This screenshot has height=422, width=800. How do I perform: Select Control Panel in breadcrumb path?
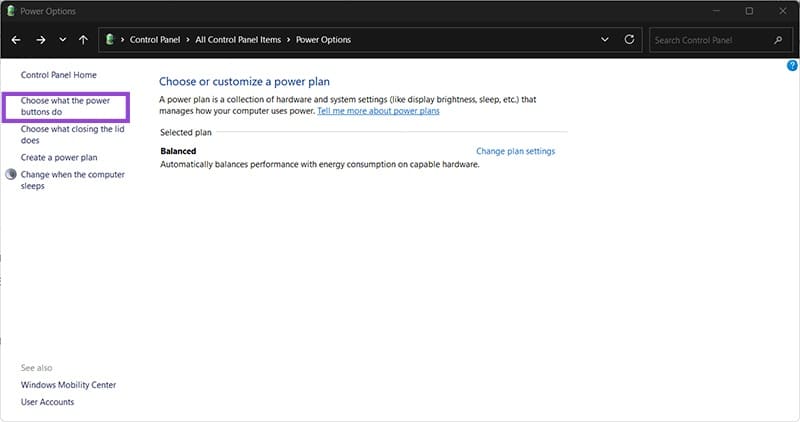(x=155, y=40)
